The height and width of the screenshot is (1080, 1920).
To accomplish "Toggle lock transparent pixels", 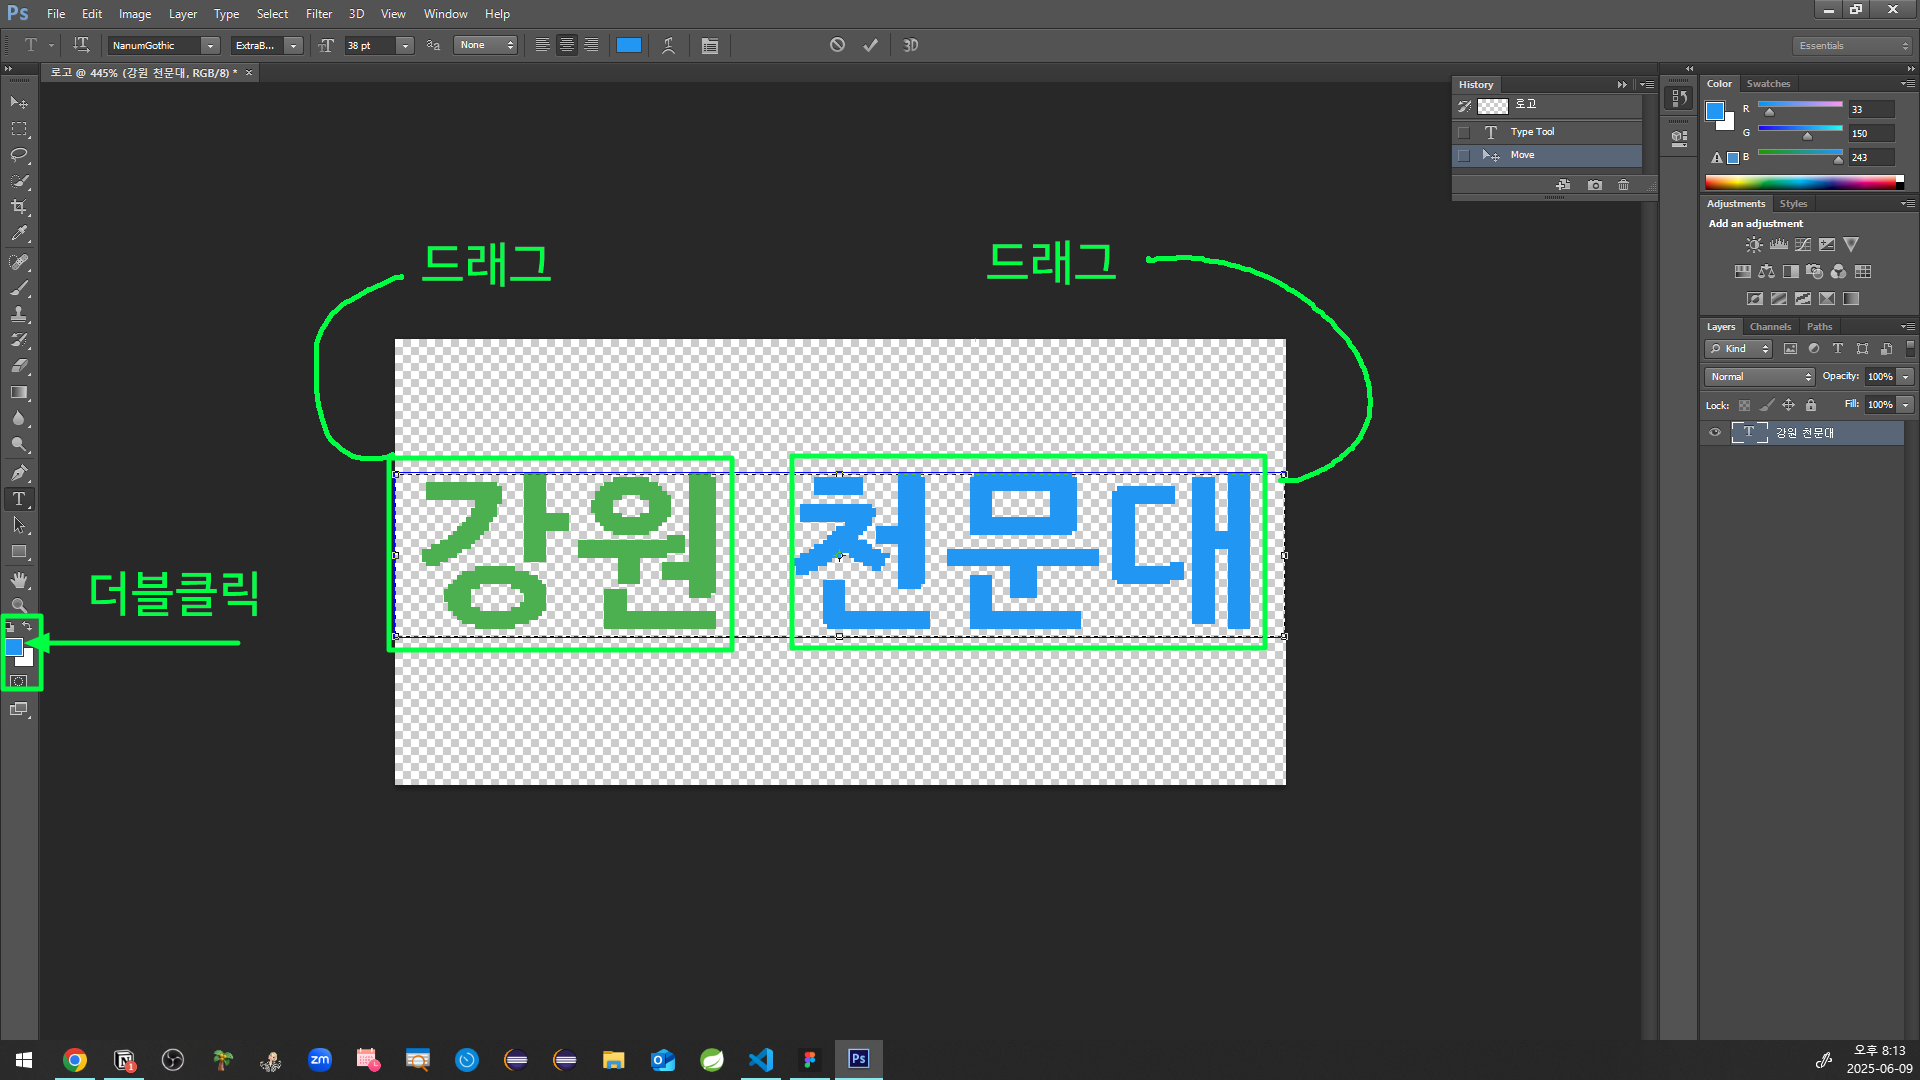I will tap(1744, 405).
